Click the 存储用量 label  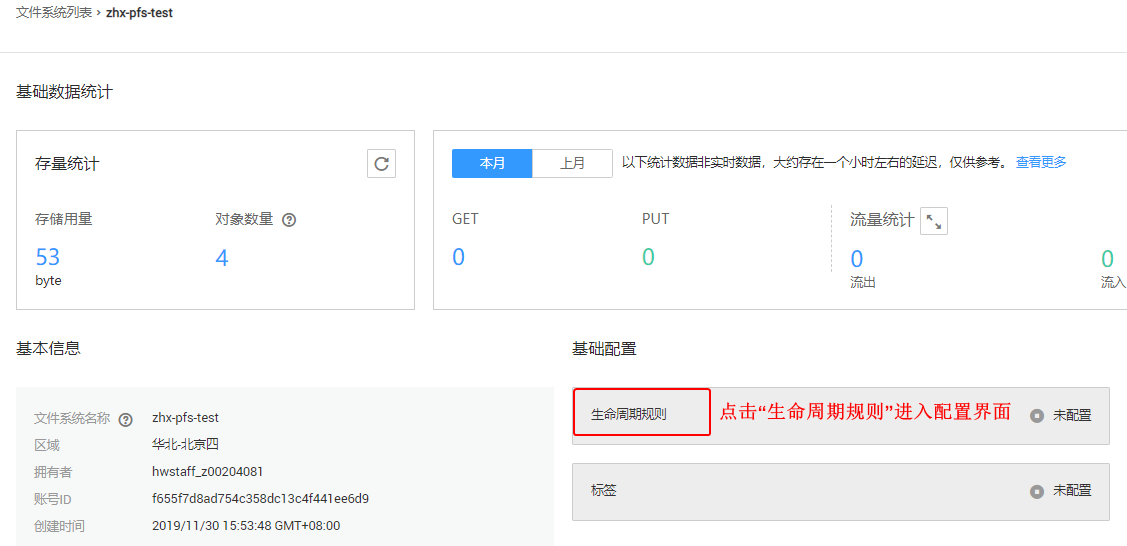(64, 220)
